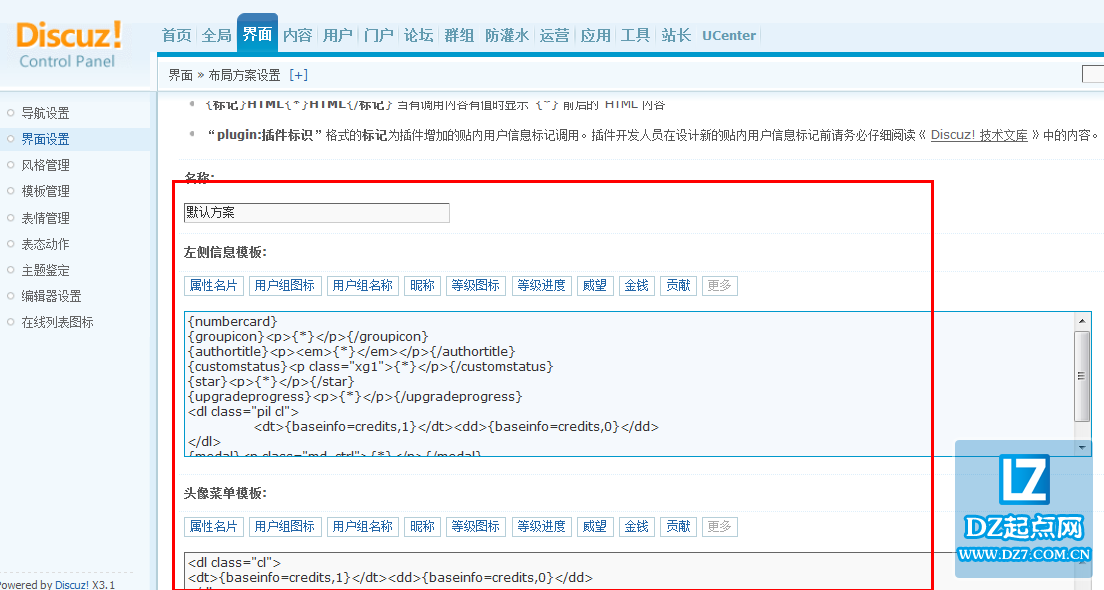Click the 名称 input containing 默认方案
1104x590 pixels.
pos(317,213)
